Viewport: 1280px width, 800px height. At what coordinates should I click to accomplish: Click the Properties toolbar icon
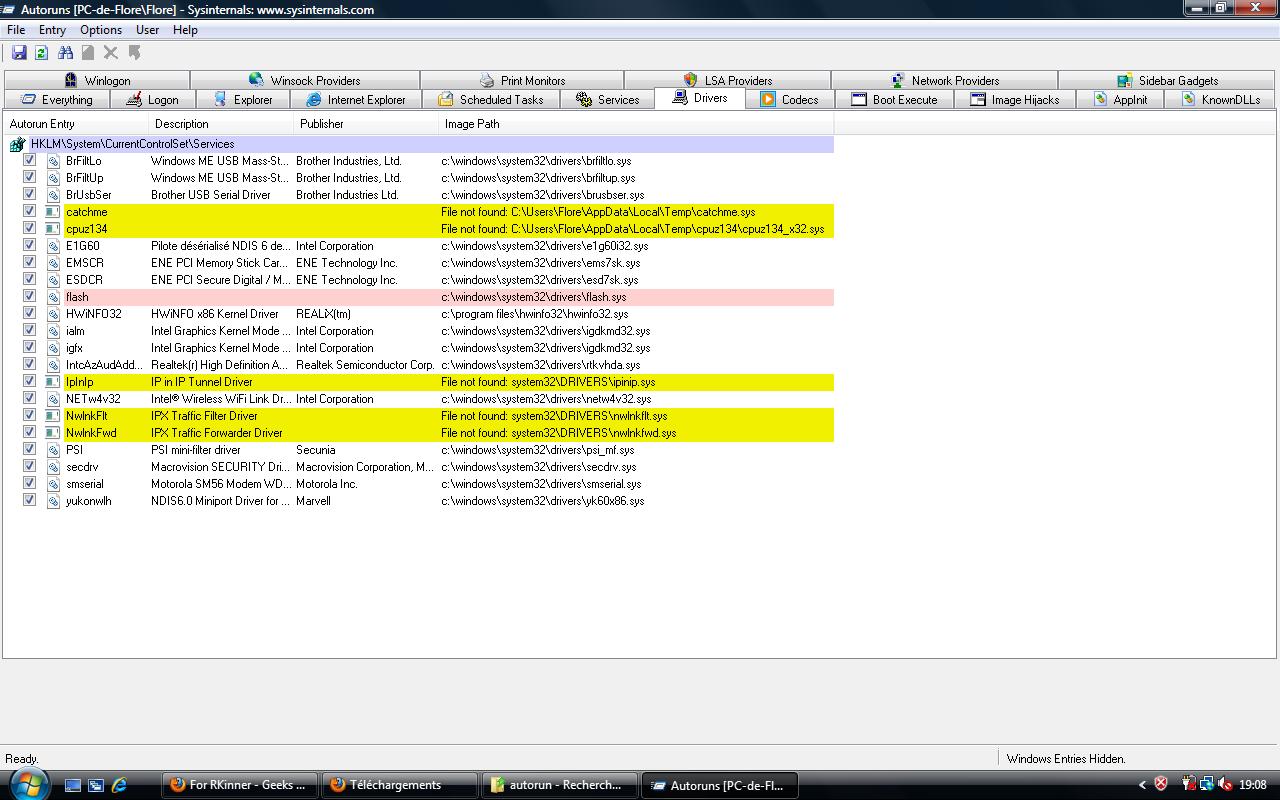[x=88, y=52]
